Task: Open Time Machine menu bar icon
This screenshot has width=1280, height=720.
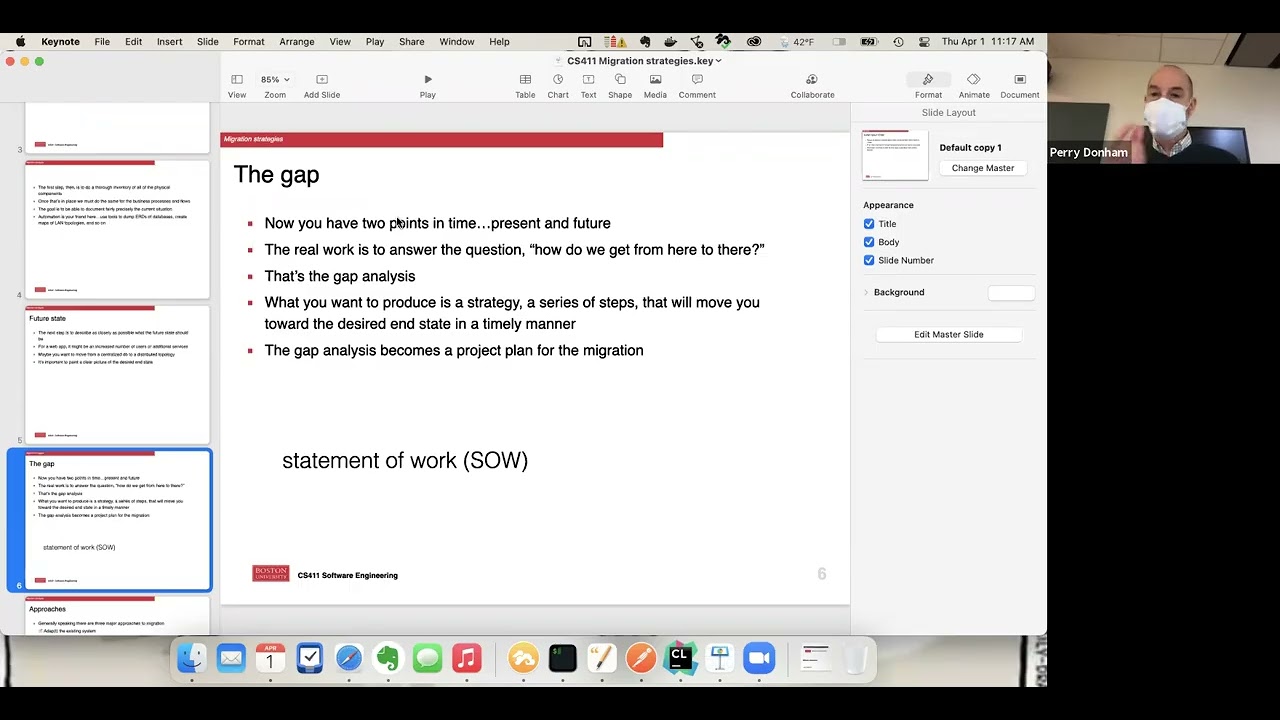Action: coord(898,42)
